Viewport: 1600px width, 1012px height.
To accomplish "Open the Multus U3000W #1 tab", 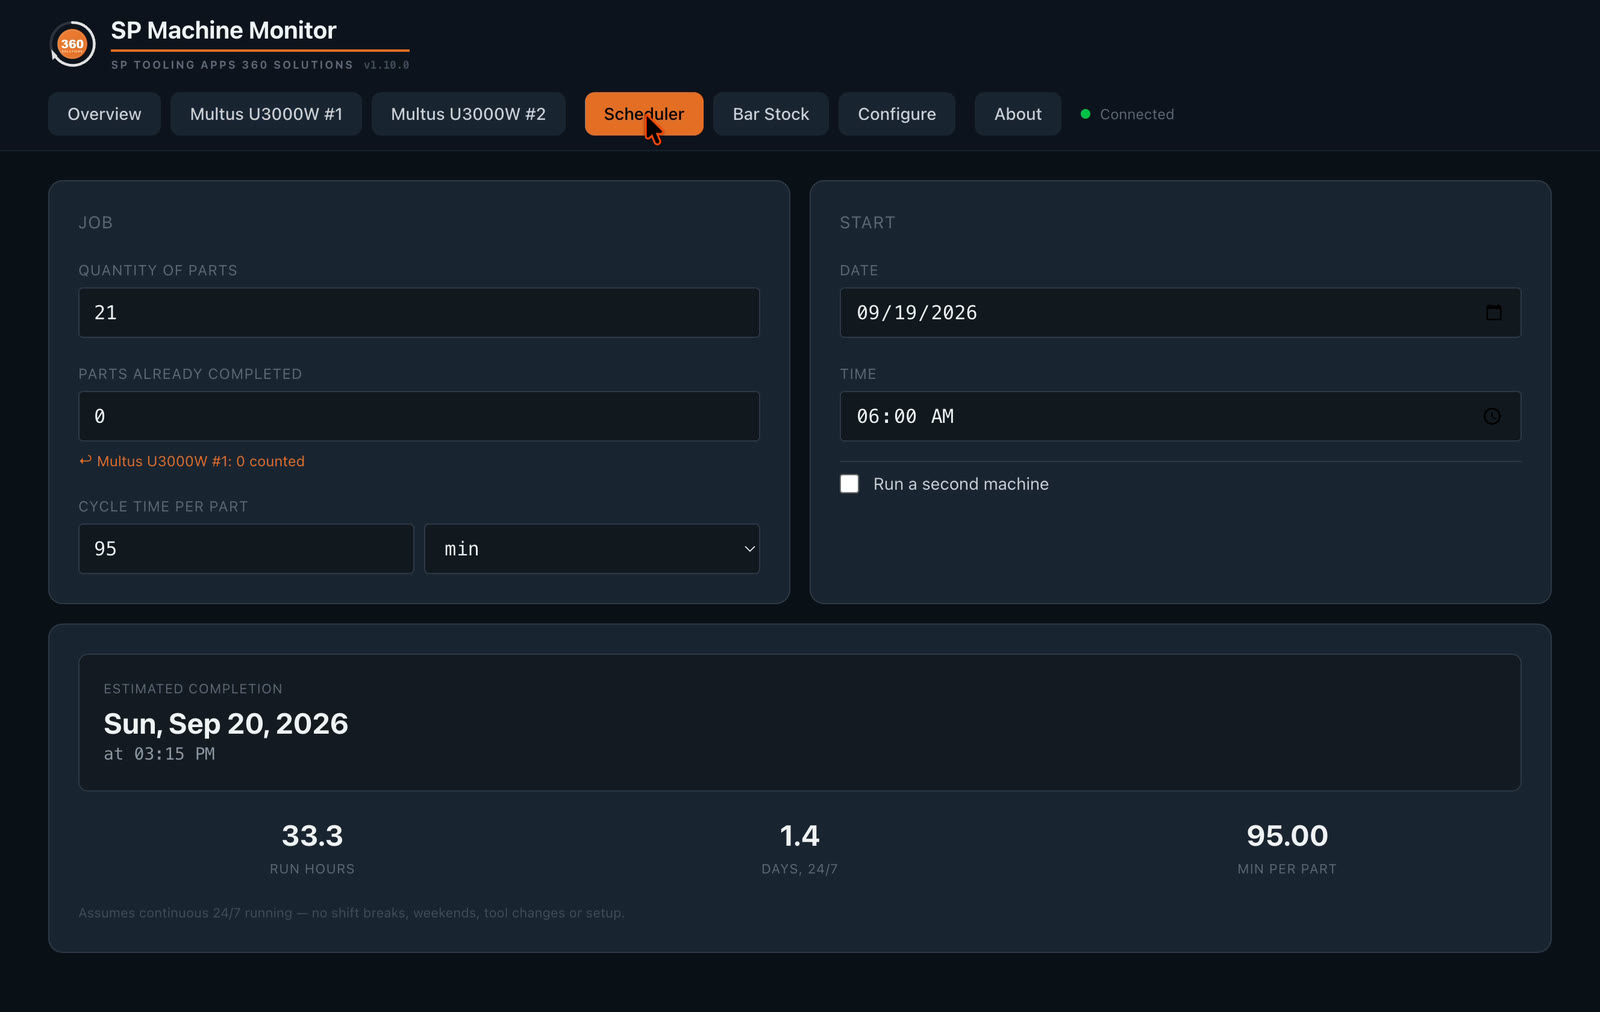I will tap(266, 114).
